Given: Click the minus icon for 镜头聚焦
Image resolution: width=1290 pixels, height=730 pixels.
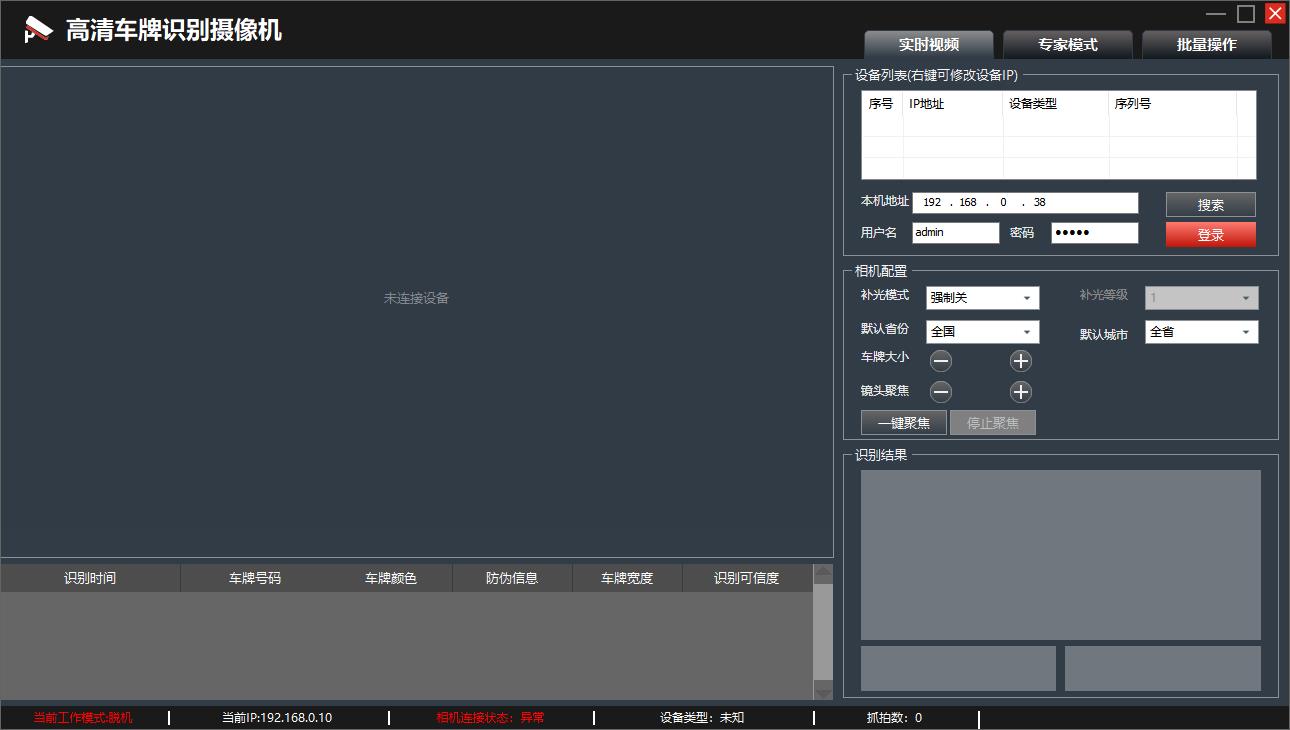Looking at the screenshot, I should (x=941, y=392).
